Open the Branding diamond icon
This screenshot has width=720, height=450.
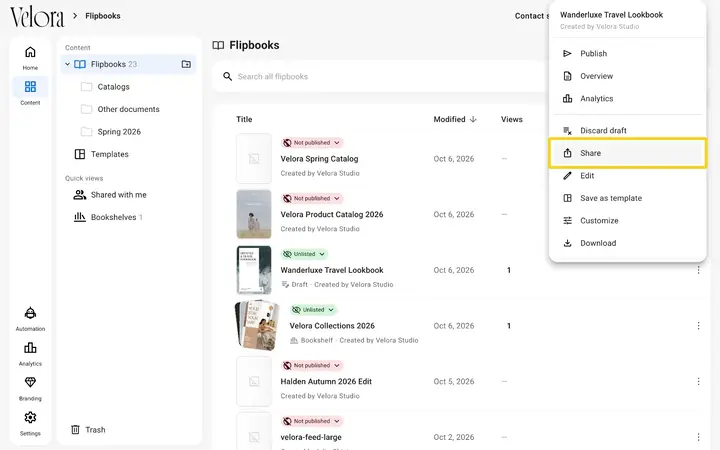[x=30, y=382]
